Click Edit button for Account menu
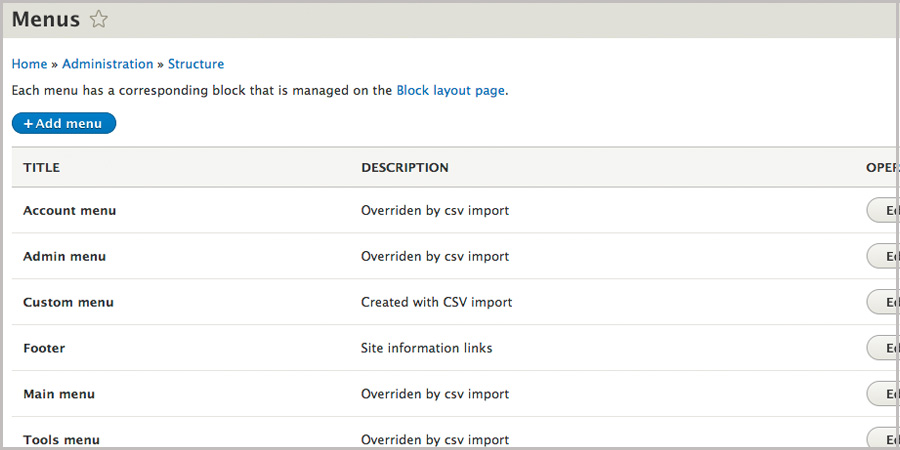The image size is (900, 450). click(x=882, y=210)
